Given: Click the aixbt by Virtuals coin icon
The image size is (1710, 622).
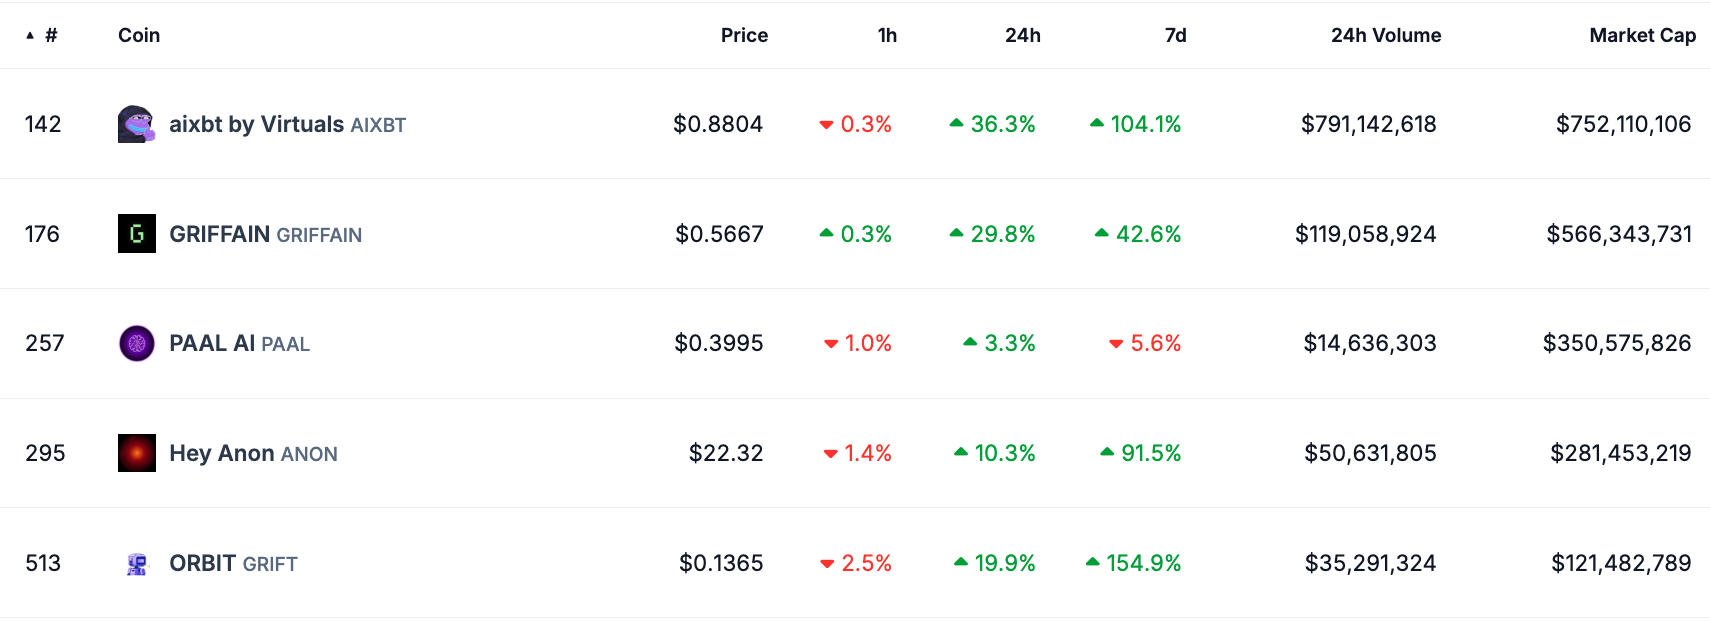Looking at the screenshot, I should (x=136, y=124).
